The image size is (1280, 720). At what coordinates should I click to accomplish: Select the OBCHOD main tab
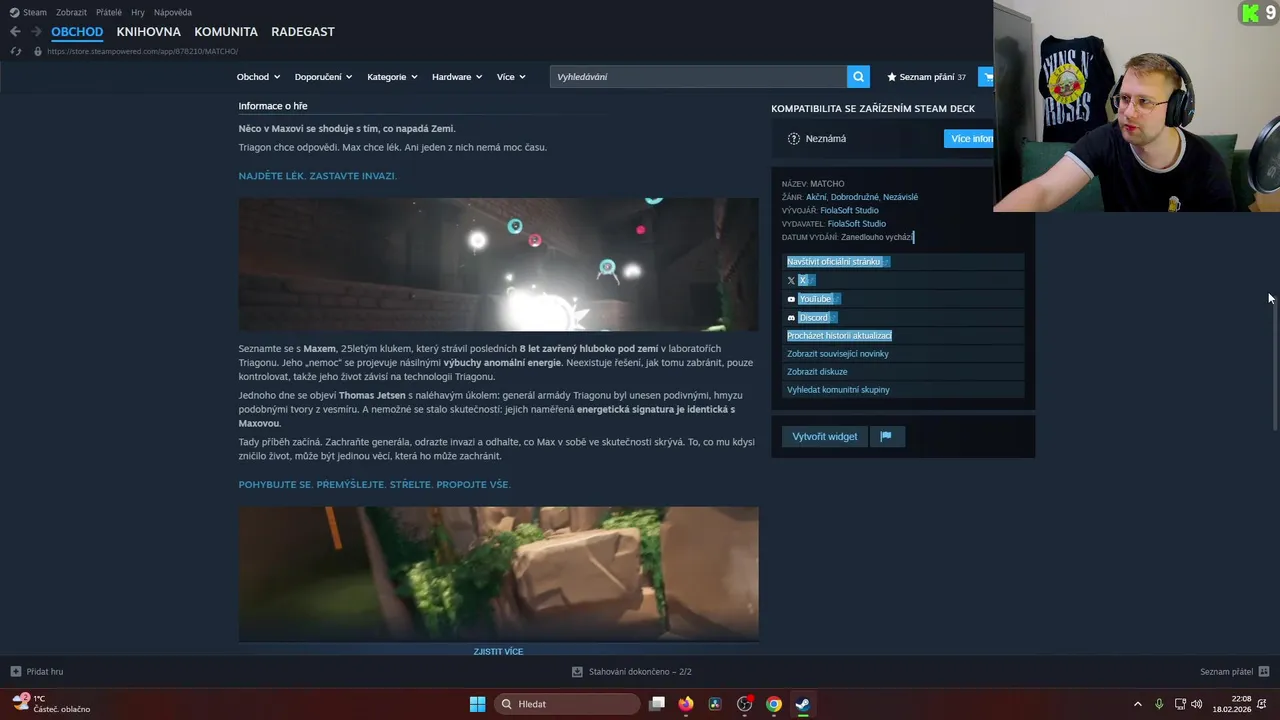click(77, 32)
